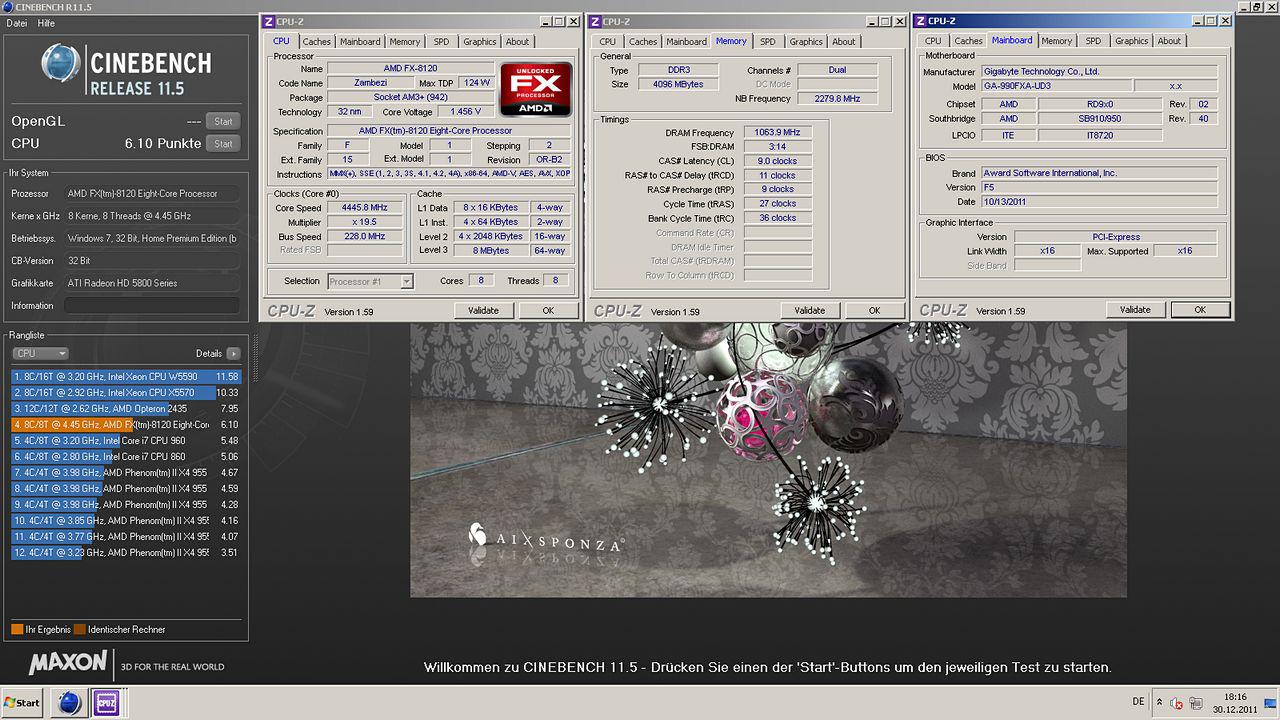Click the Cinebench globe logo
Viewport: 1280px width, 720px height.
tap(60, 64)
